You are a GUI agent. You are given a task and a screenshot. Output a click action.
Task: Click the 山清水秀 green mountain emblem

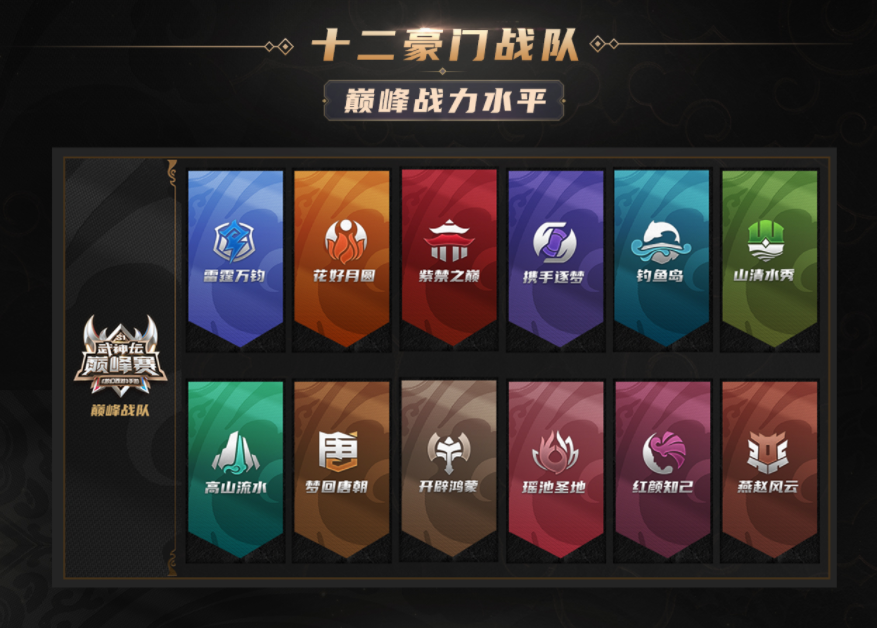[x=766, y=240]
